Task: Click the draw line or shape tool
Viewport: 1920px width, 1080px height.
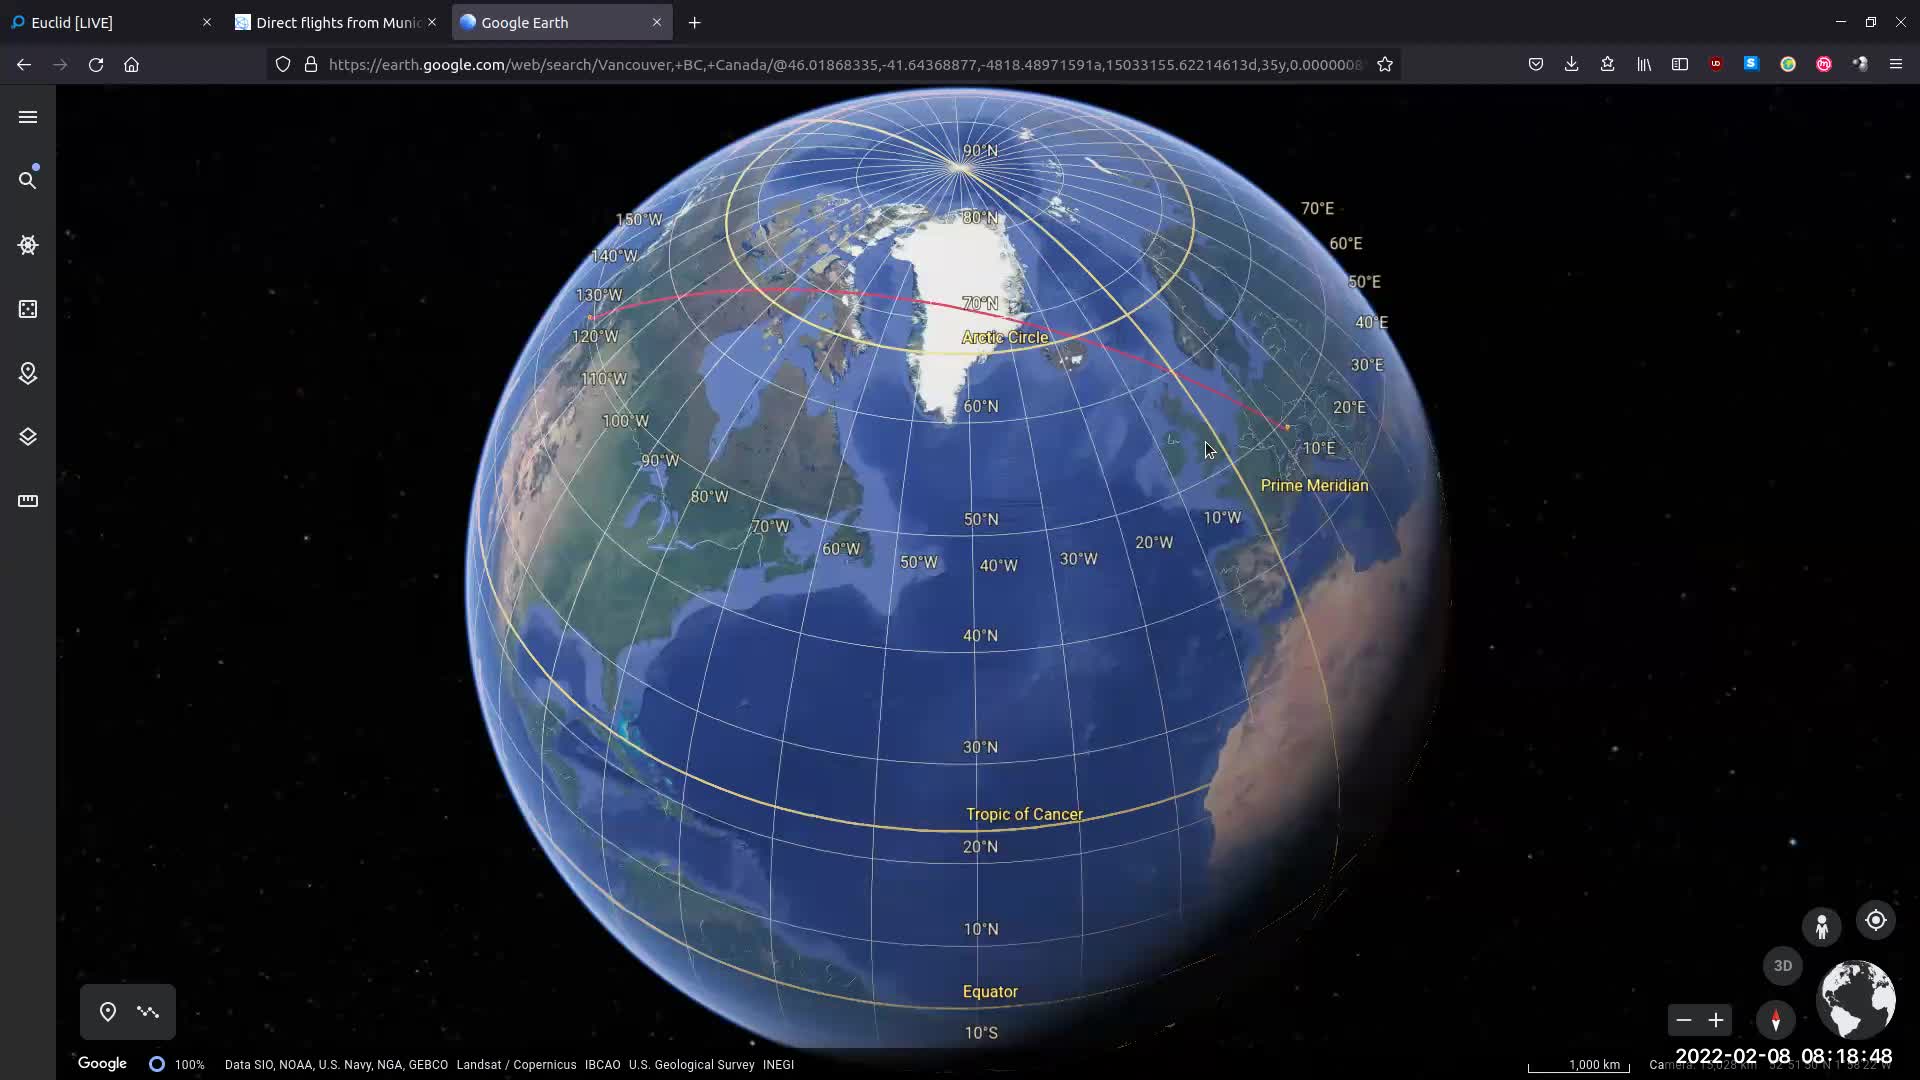Action: point(148,1012)
